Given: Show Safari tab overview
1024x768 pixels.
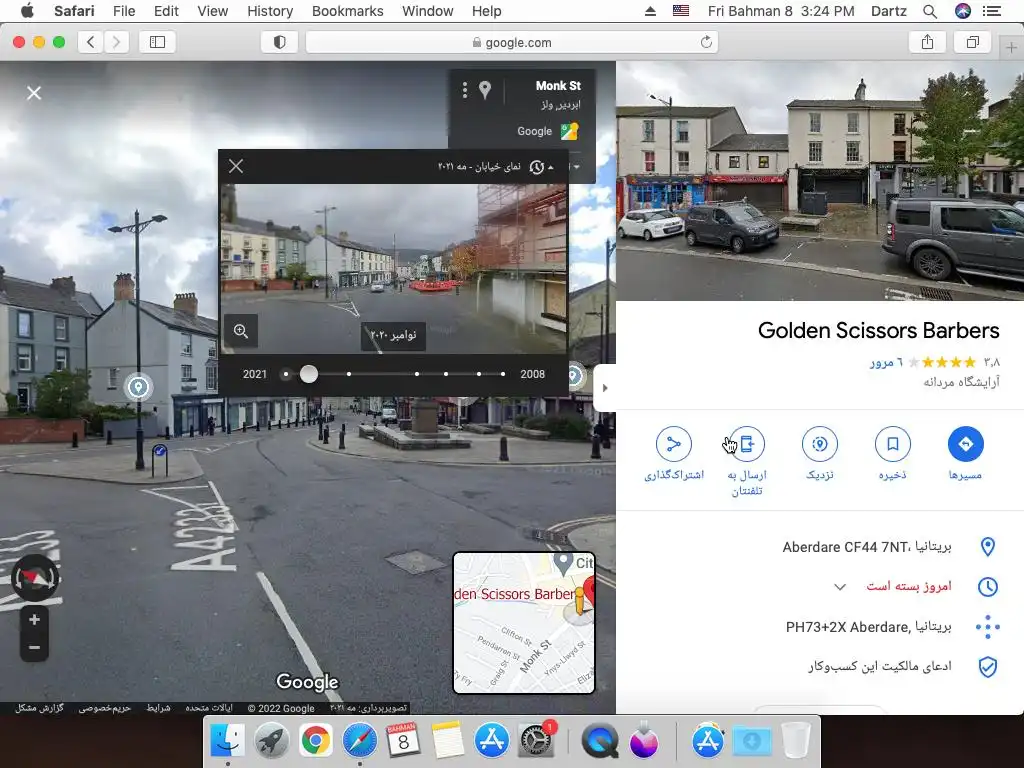Looking at the screenshot, I should (972, 42).
